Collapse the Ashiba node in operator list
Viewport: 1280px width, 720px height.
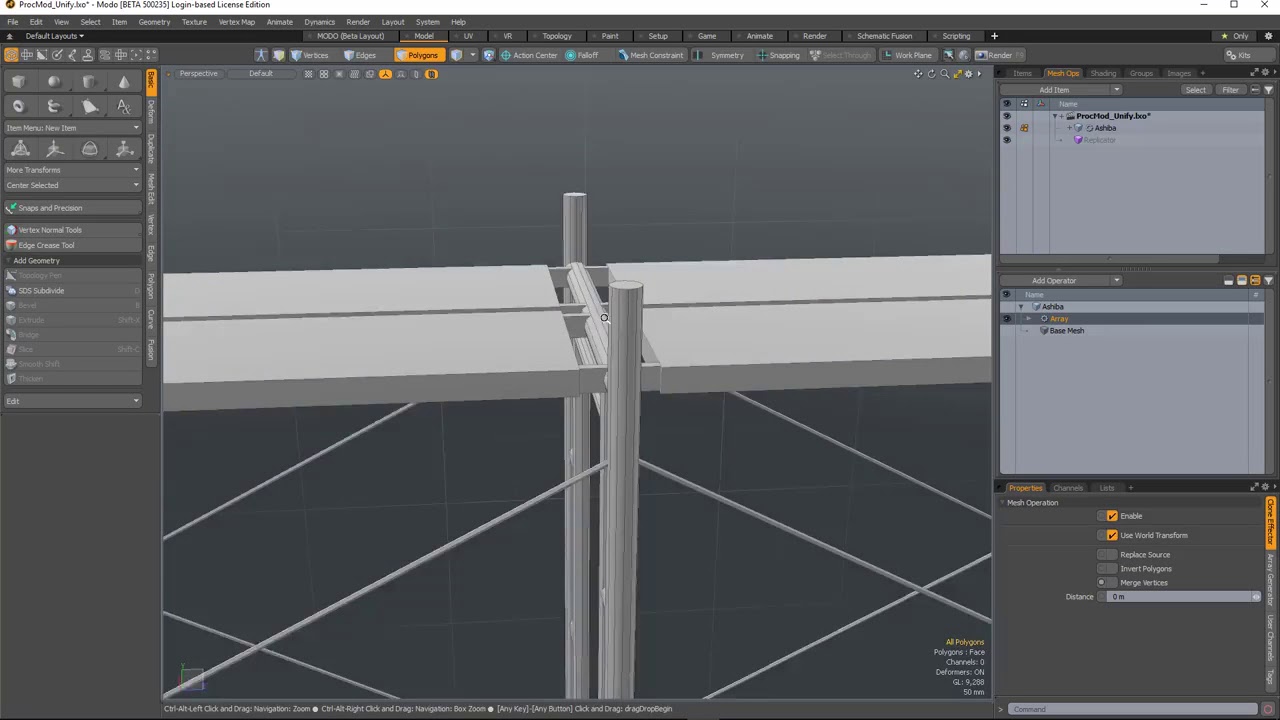pos(1021,307)
